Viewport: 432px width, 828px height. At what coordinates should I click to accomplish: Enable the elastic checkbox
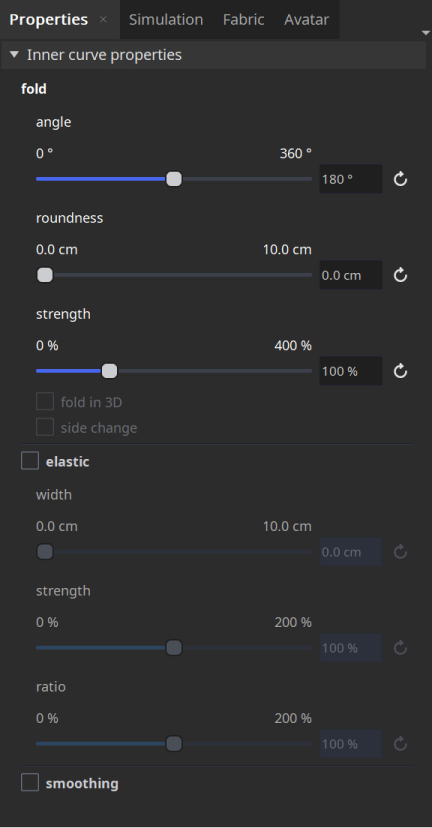30,461
